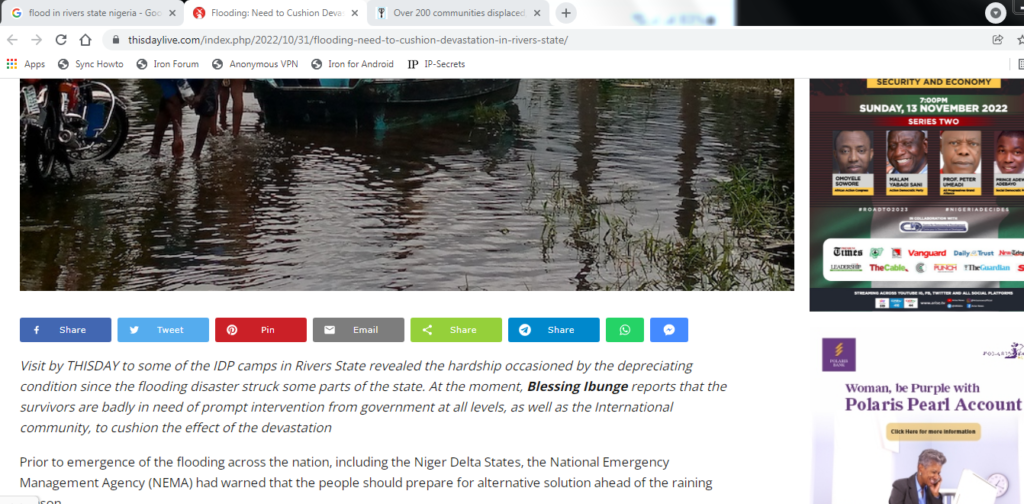The width and height of the screenshot is (1024, 504).
Task: Open the Anonymous VPN bookmark
Action: (255, 64)
